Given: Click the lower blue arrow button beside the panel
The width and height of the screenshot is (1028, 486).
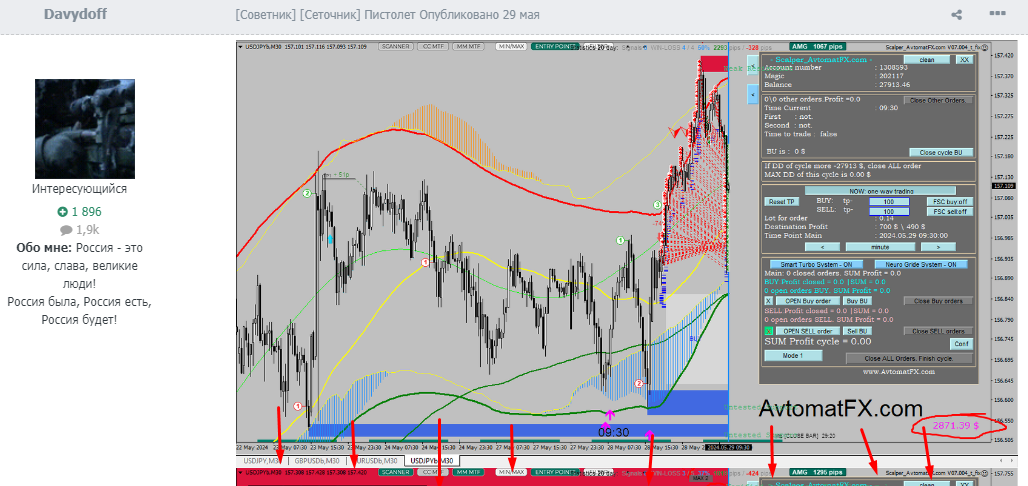Looking at the screenshot, I should tap(753, 95).
